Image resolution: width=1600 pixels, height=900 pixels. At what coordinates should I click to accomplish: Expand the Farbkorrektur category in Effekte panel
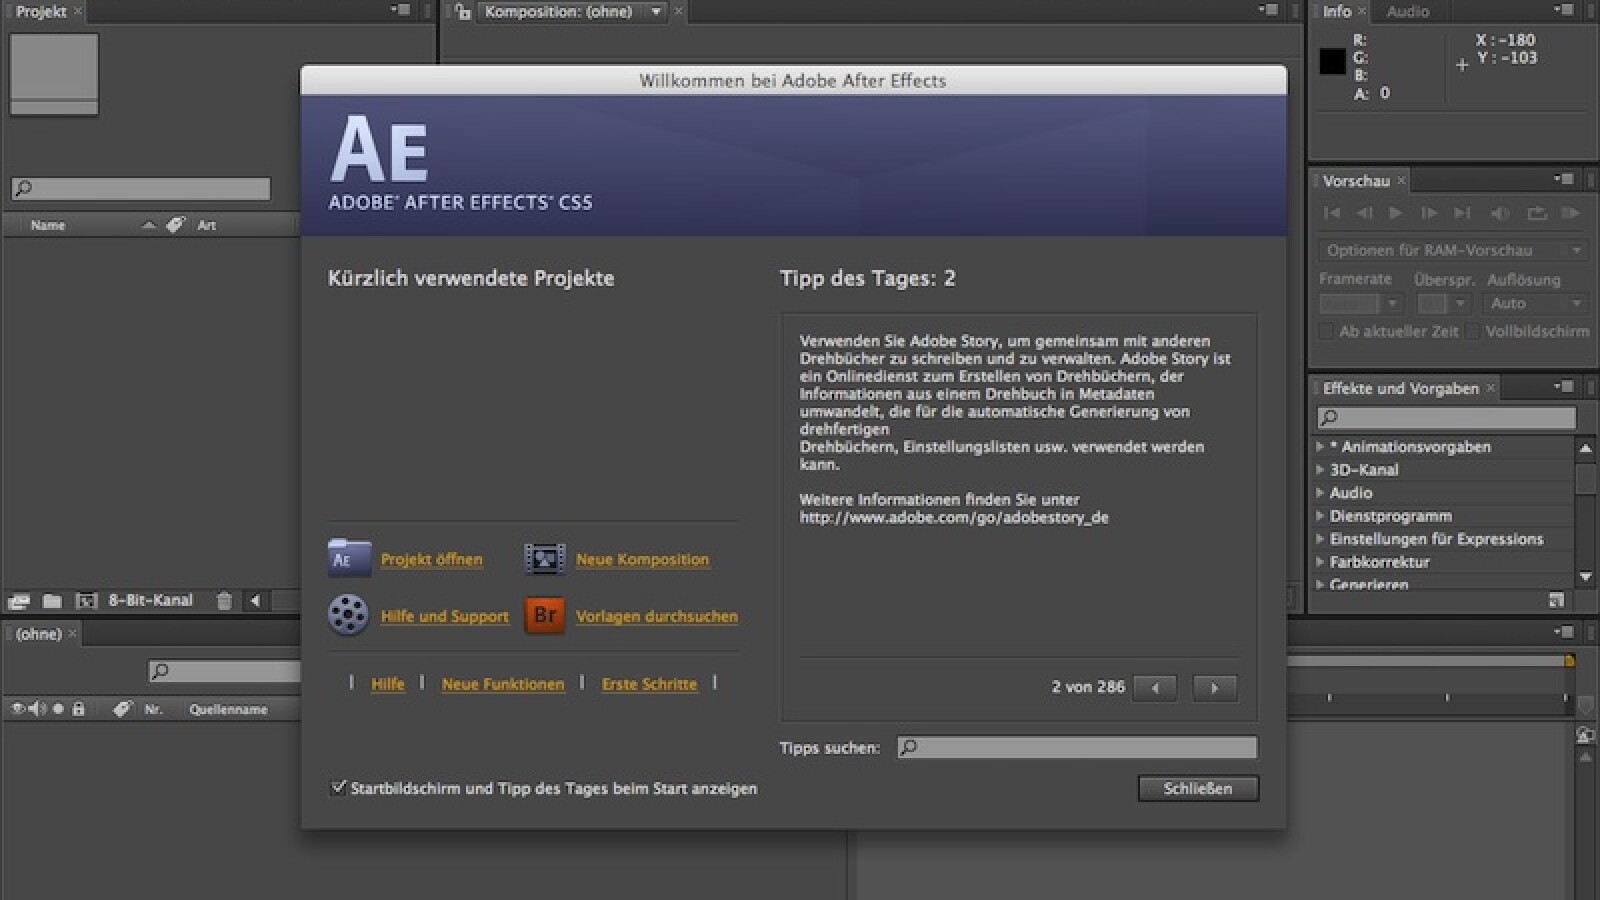coord(1322,562)
